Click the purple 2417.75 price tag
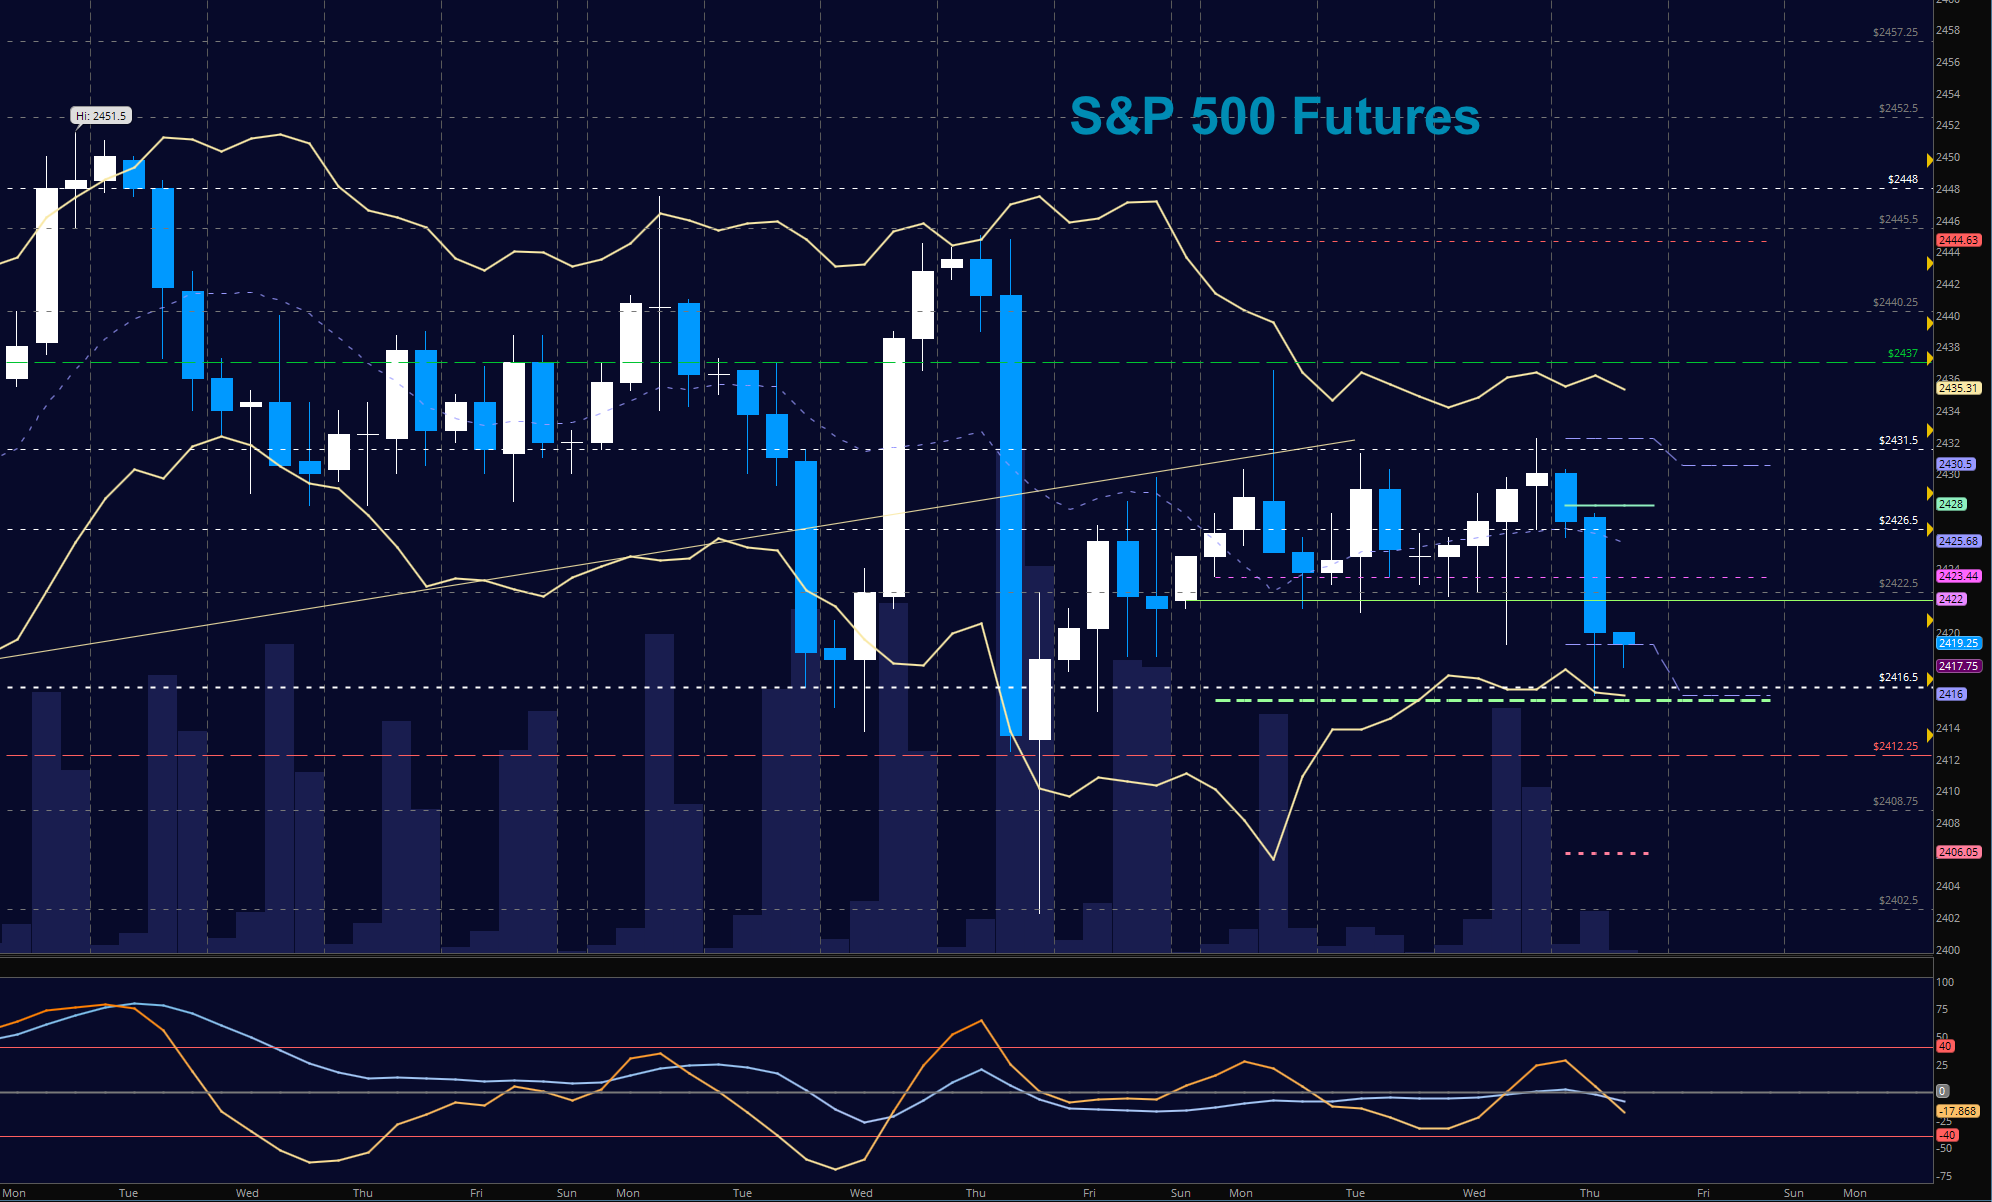The height and width of the screenshot is (1202, 1992). (1957, 666)
